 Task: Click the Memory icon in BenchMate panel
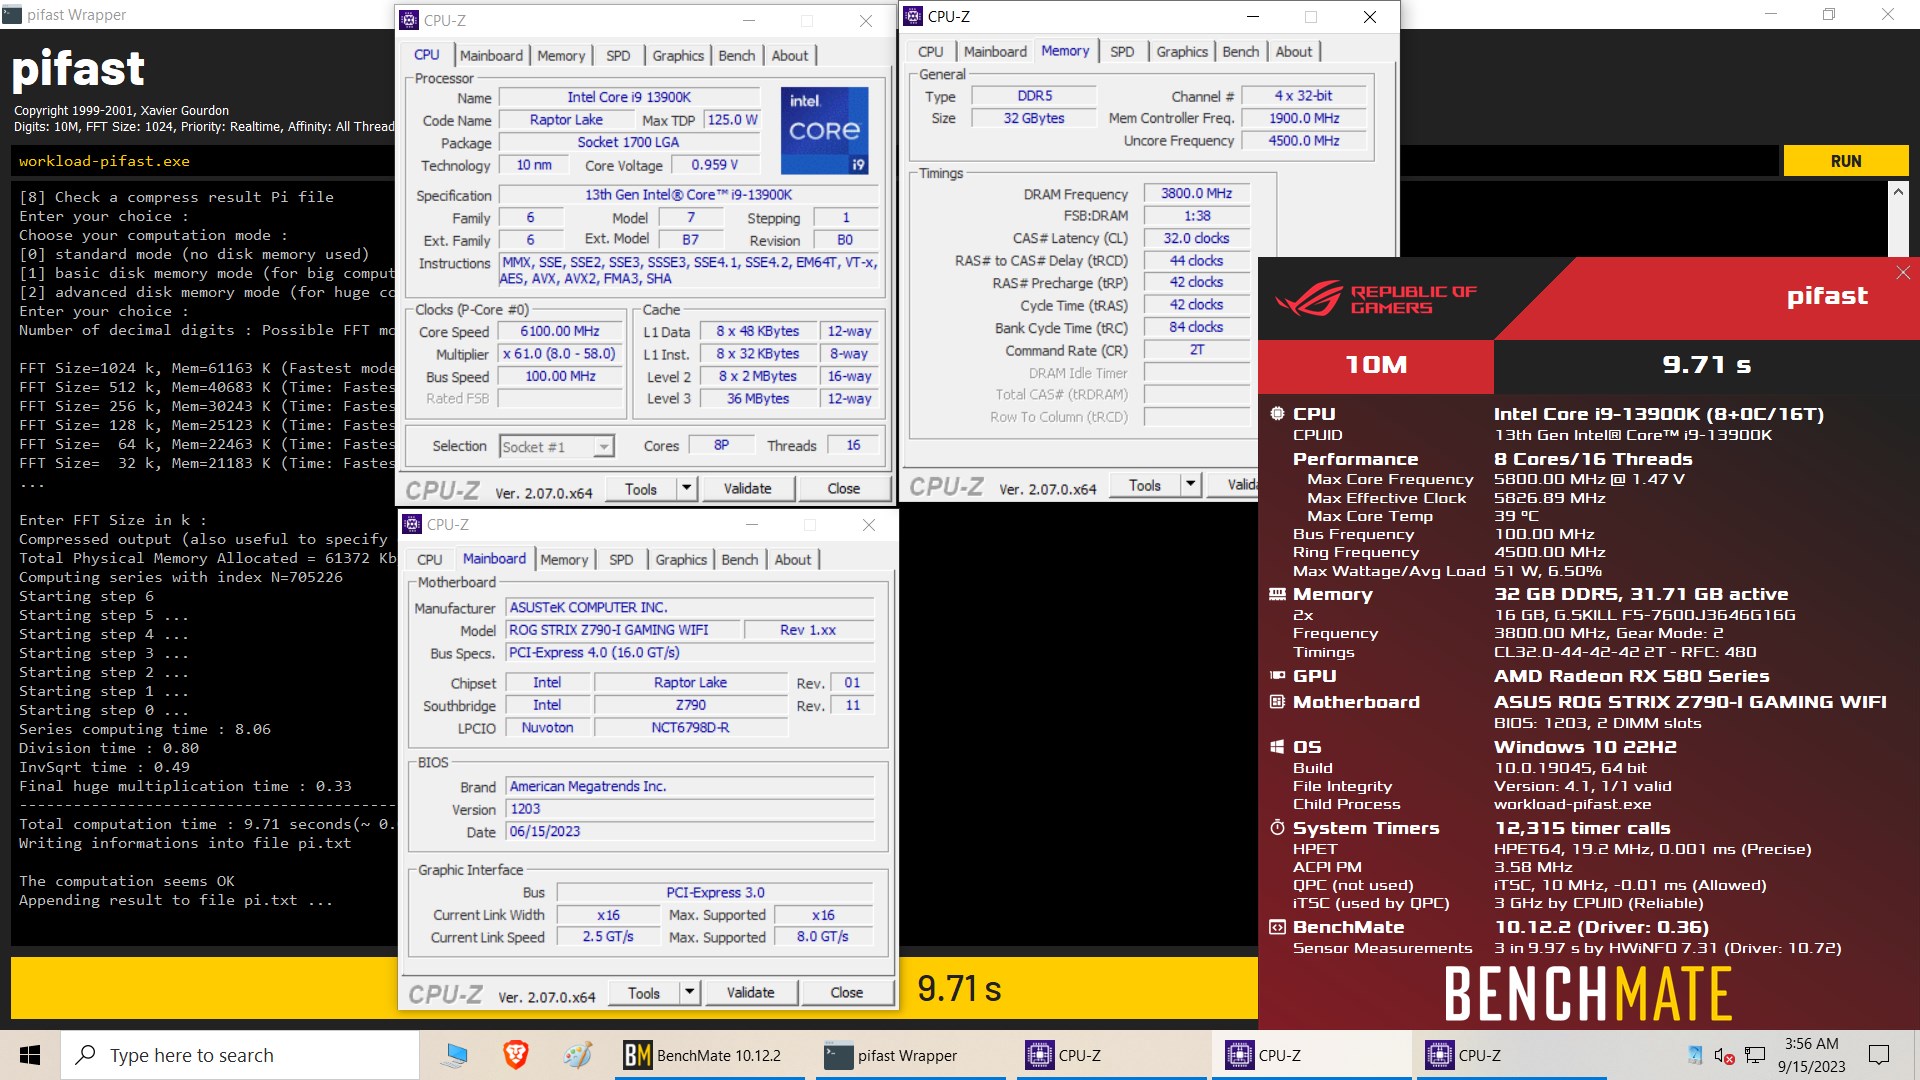point(1277,594)
